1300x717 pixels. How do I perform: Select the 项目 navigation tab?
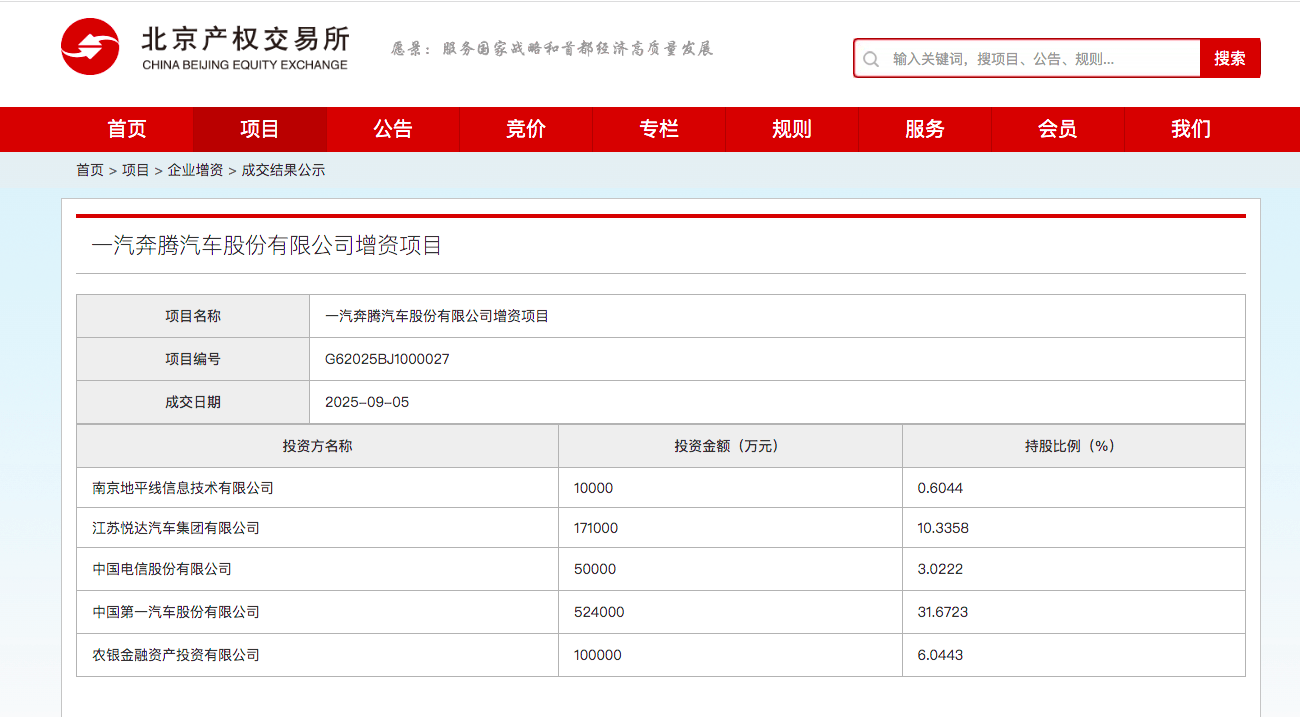click(259, 129)
